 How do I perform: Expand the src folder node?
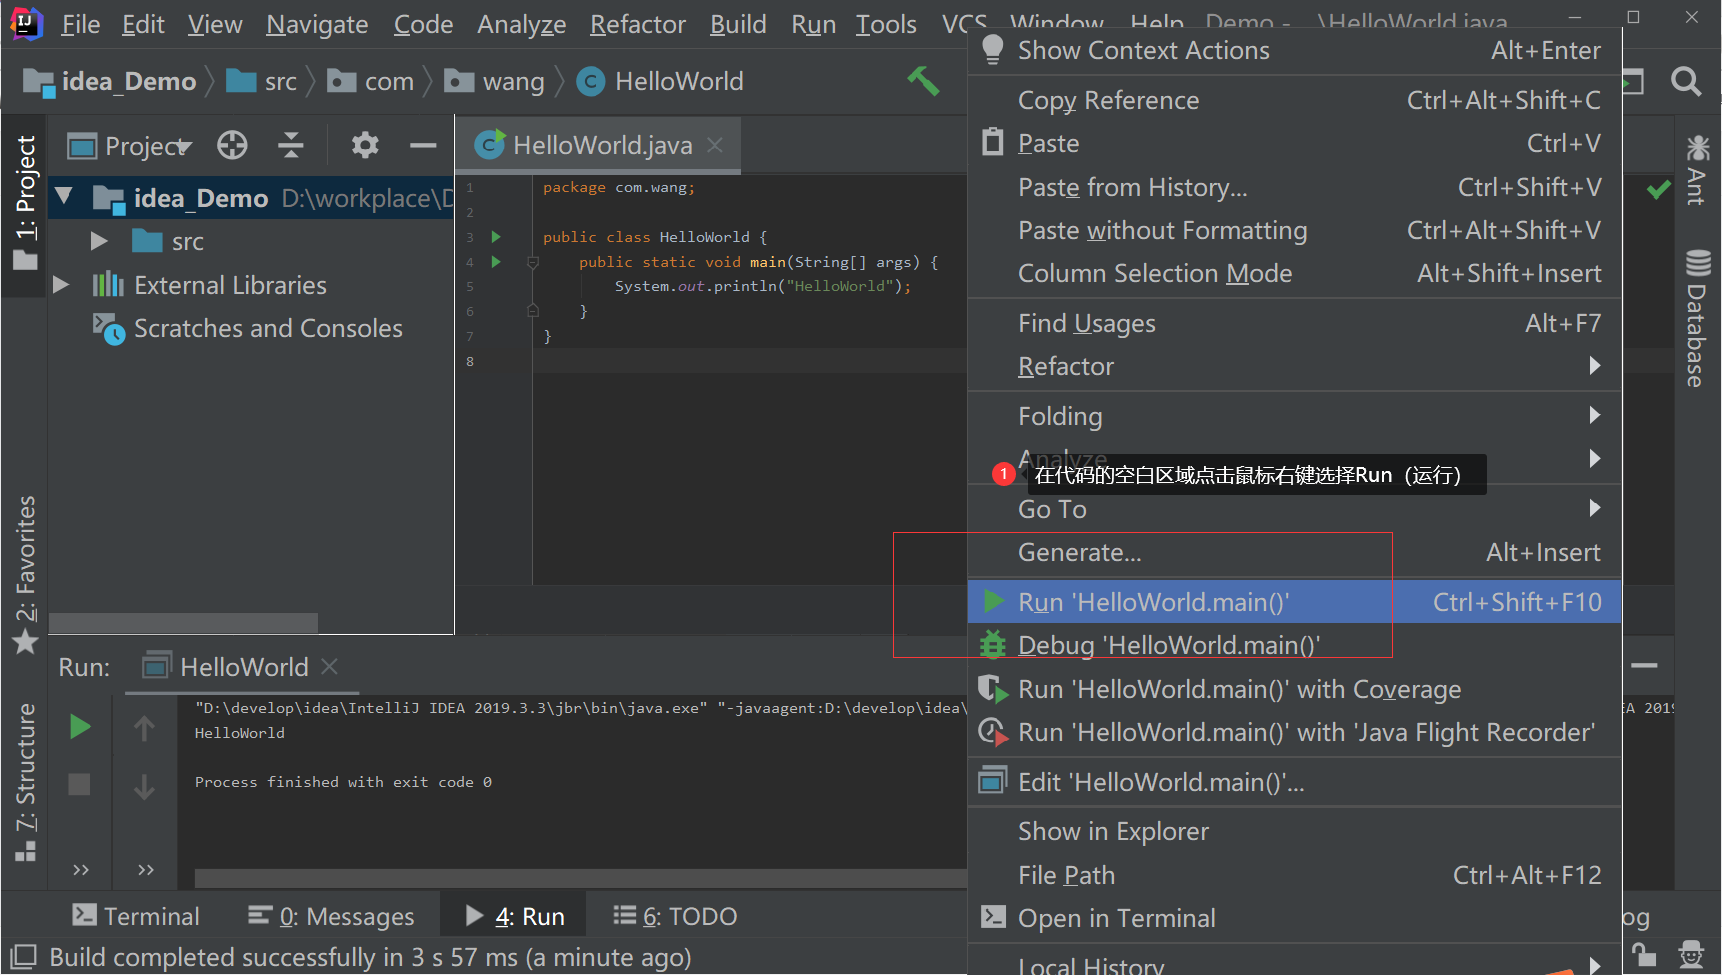coord(97,240)
